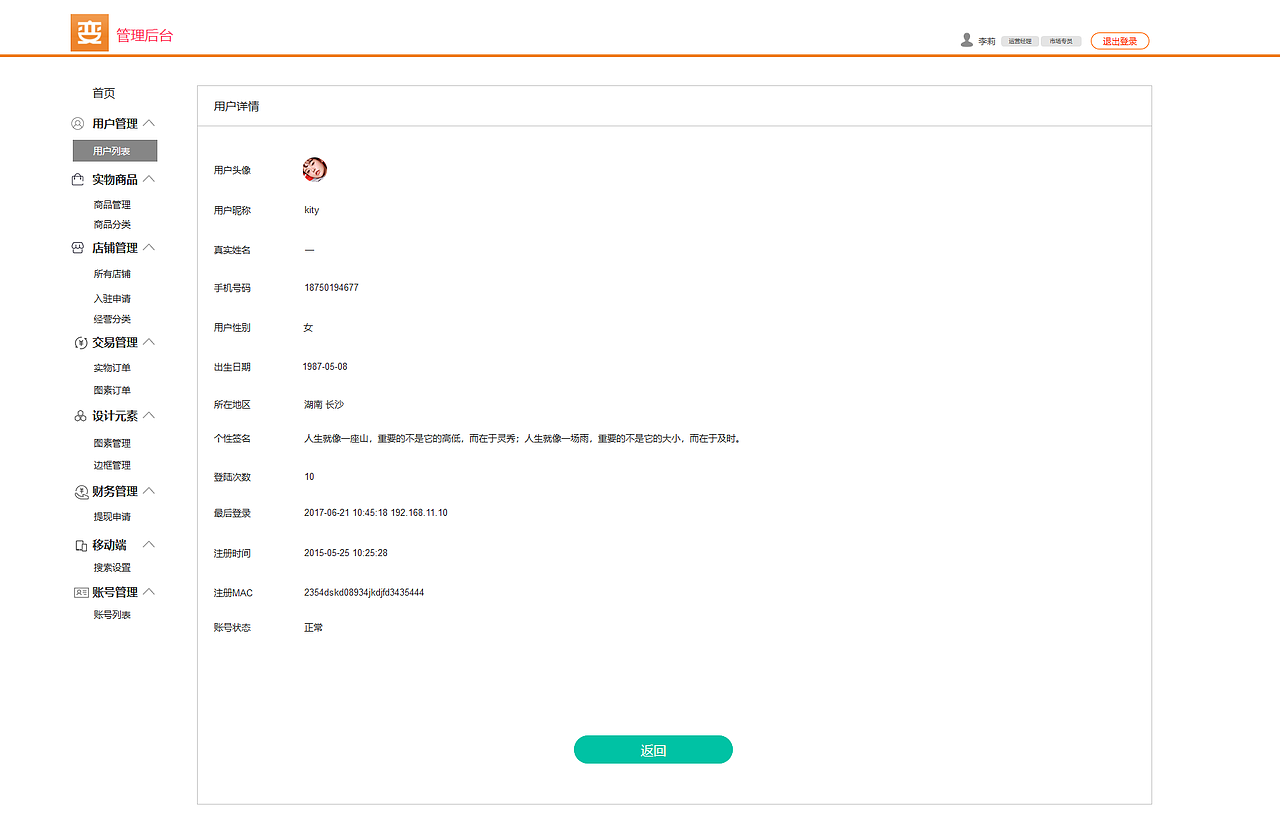Collapse the 设计元素 section chevron
The width and height of the screenshot is (1280, 825).
149,415
